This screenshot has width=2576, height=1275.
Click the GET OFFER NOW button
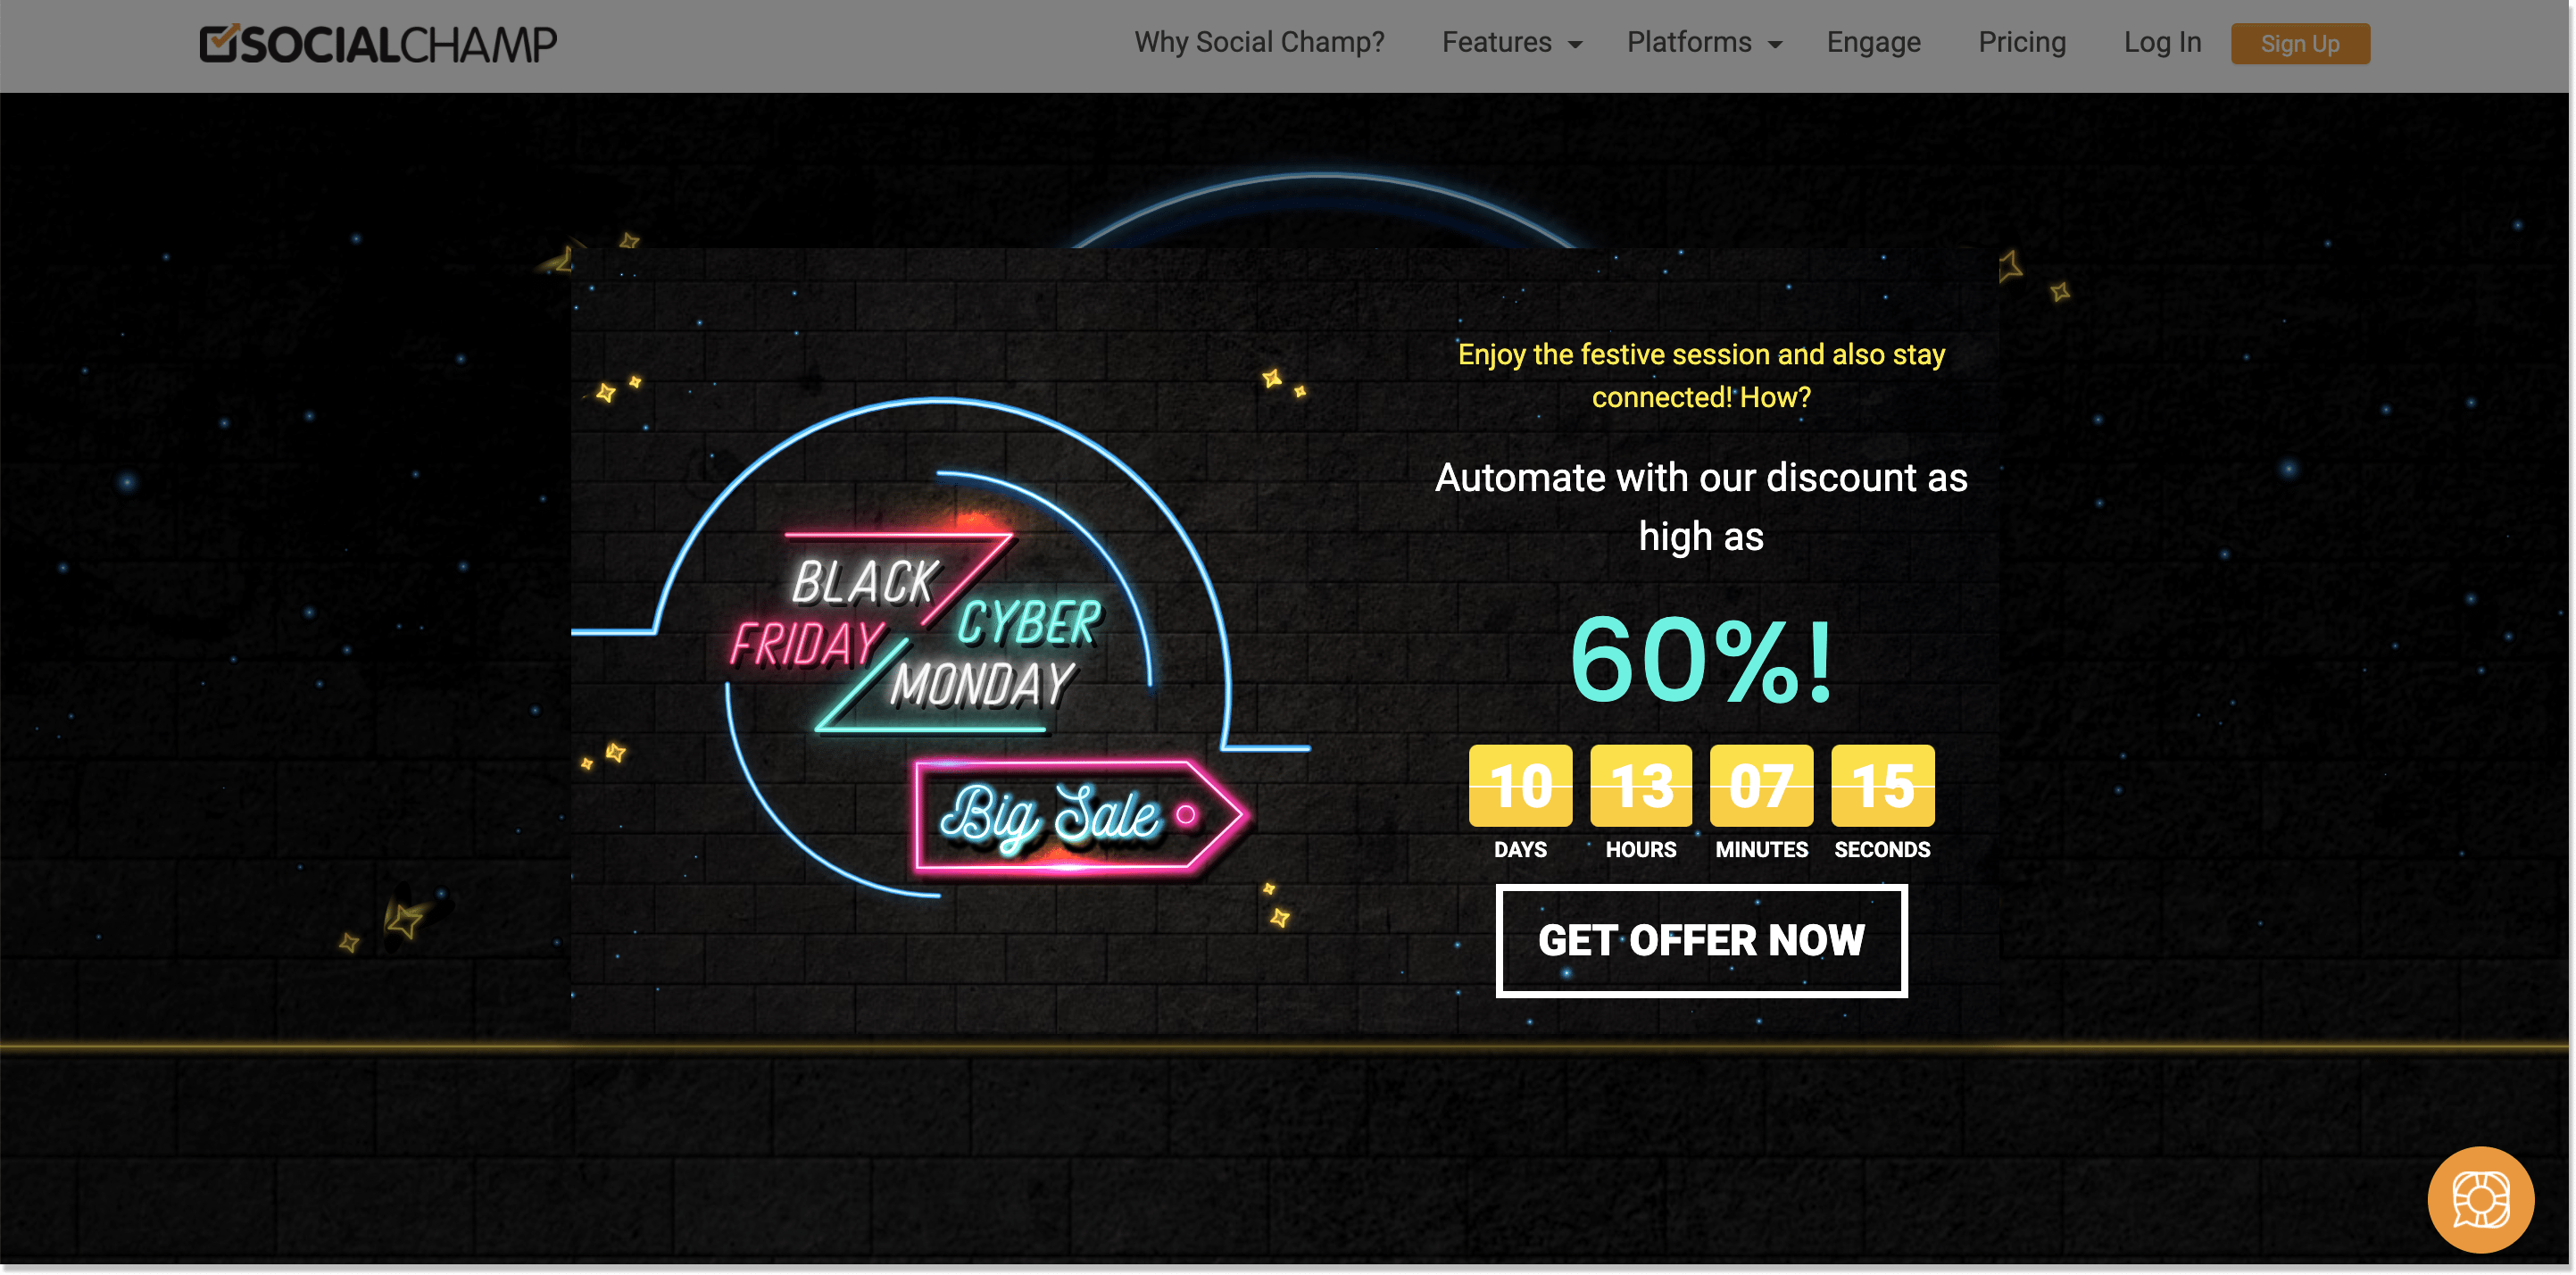1700,940
